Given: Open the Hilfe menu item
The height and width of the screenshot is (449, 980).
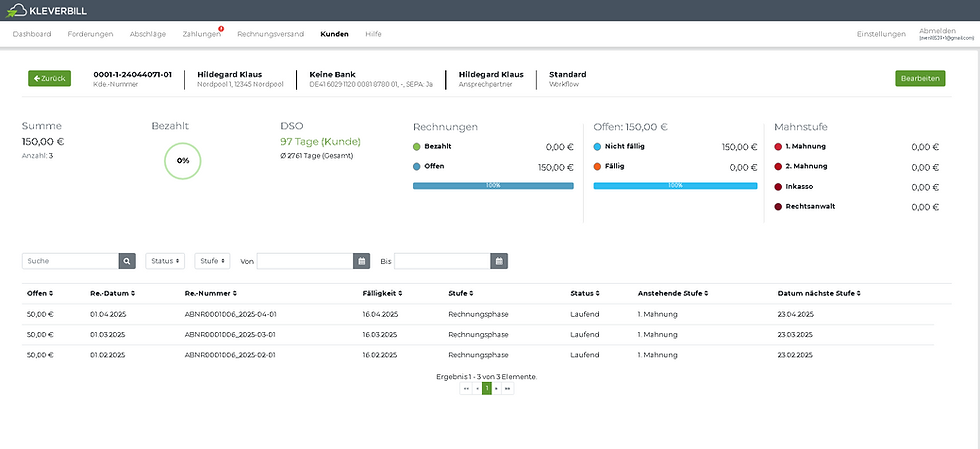Looking at the screenshot, I should [x=373, y=34].
